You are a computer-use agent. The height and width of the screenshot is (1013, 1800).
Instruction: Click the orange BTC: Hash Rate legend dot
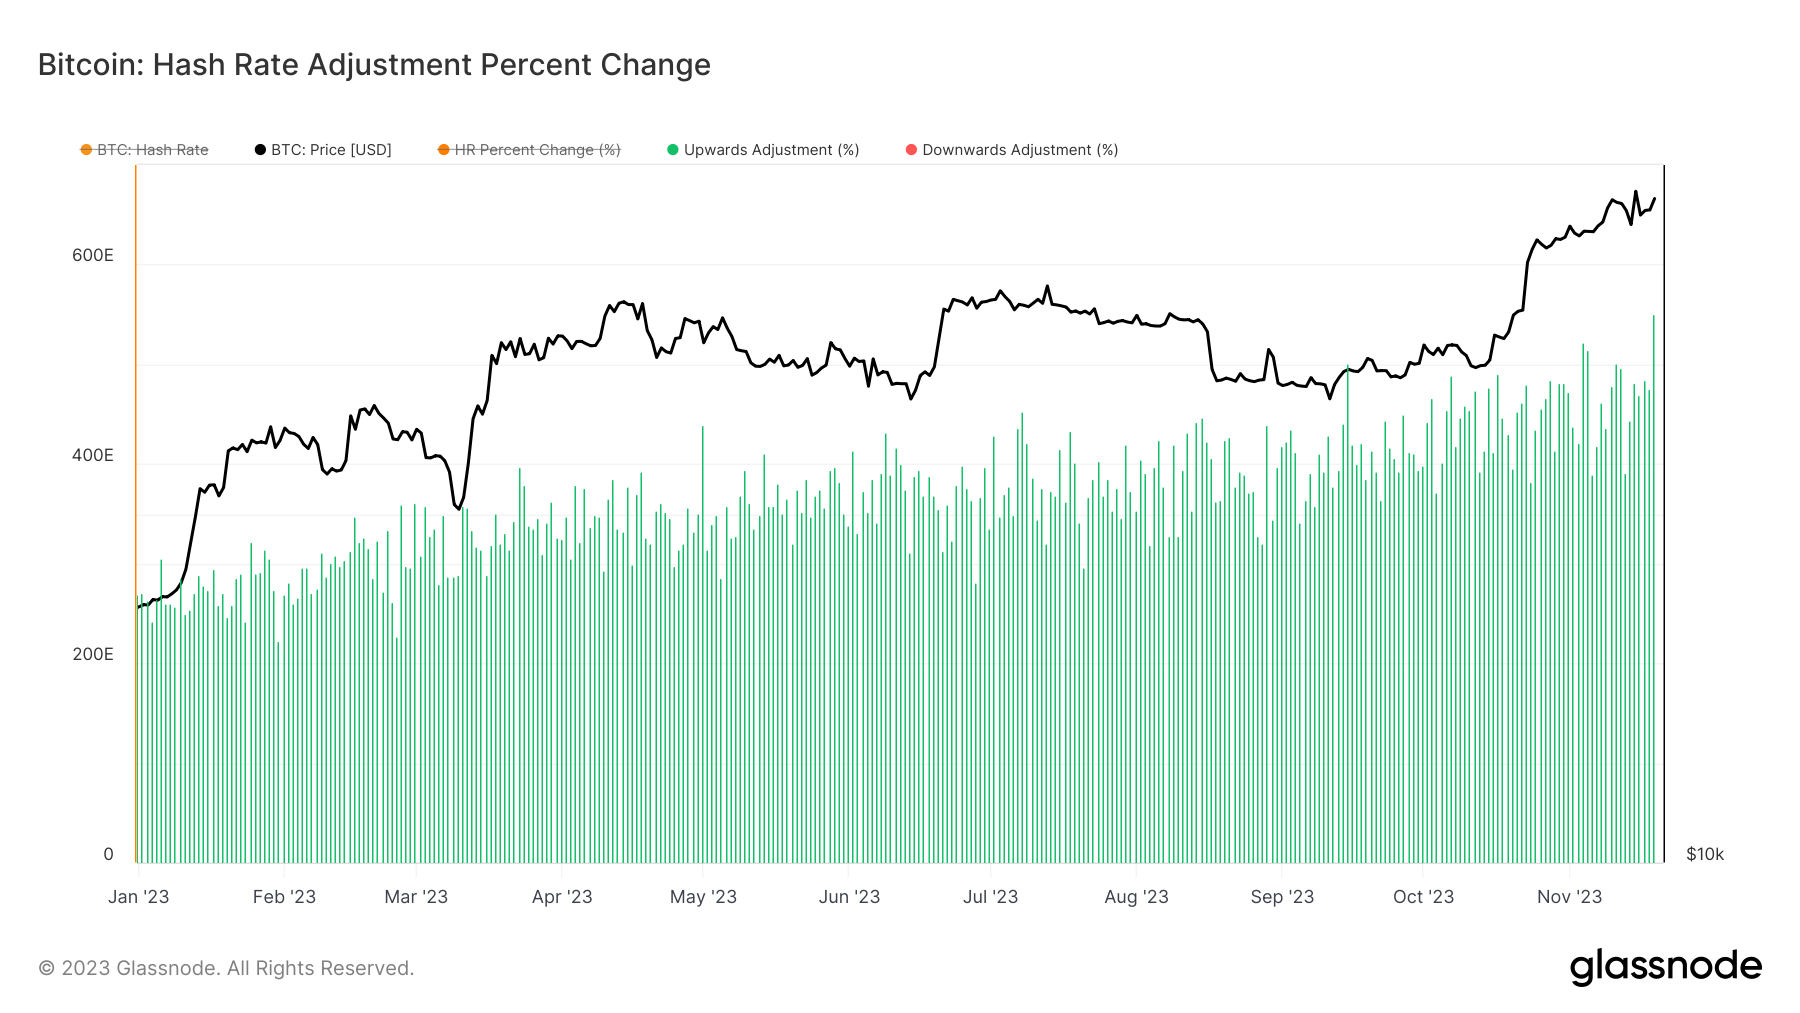(87, 150)
